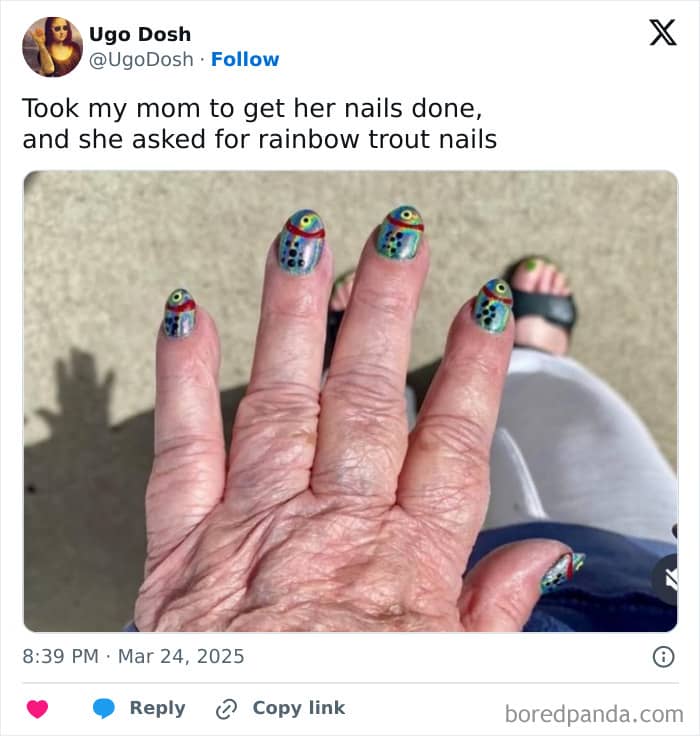Click the rainbow trout nails tweet text
This screenshot has height=736, width=700.
(259, 123)
